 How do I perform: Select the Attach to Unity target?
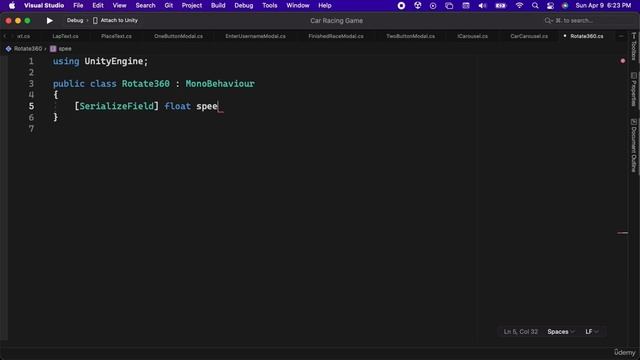click(116, 20)
